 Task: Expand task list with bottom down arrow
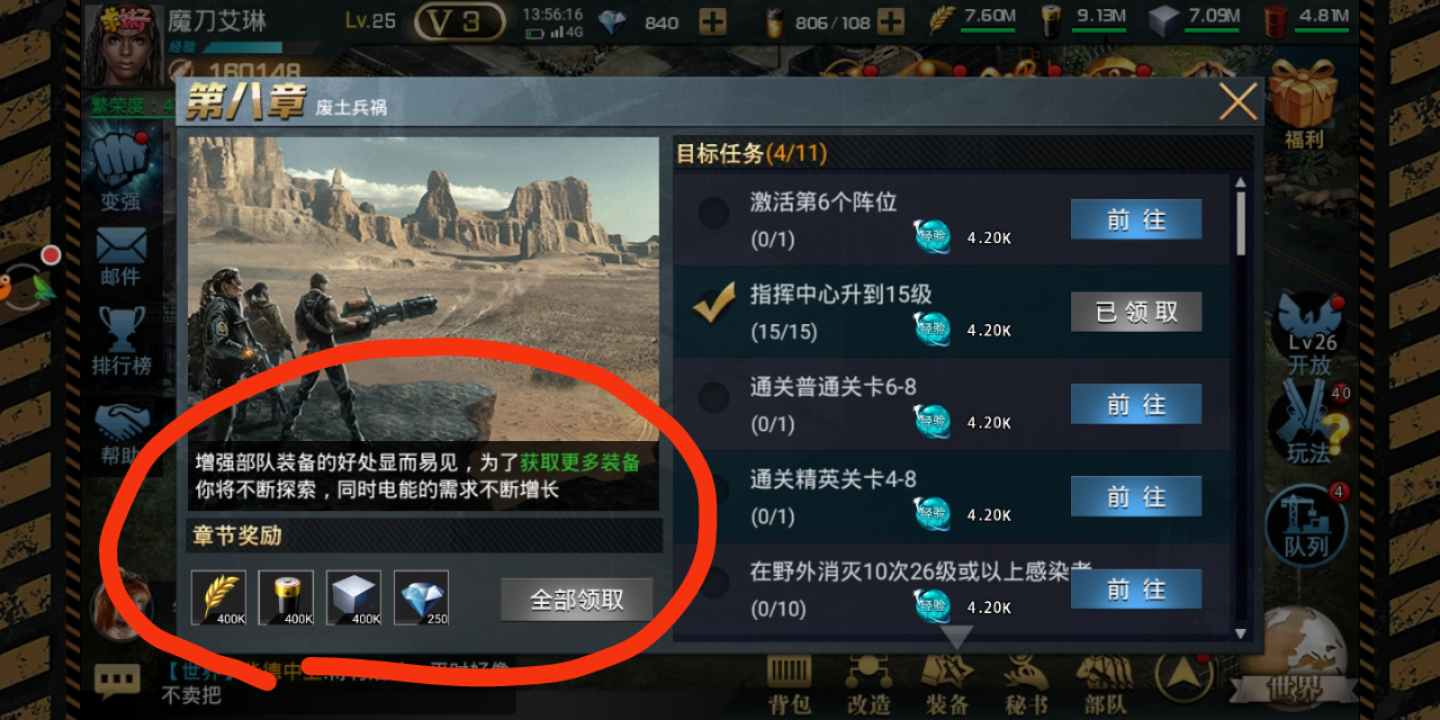tap(956, 637)
